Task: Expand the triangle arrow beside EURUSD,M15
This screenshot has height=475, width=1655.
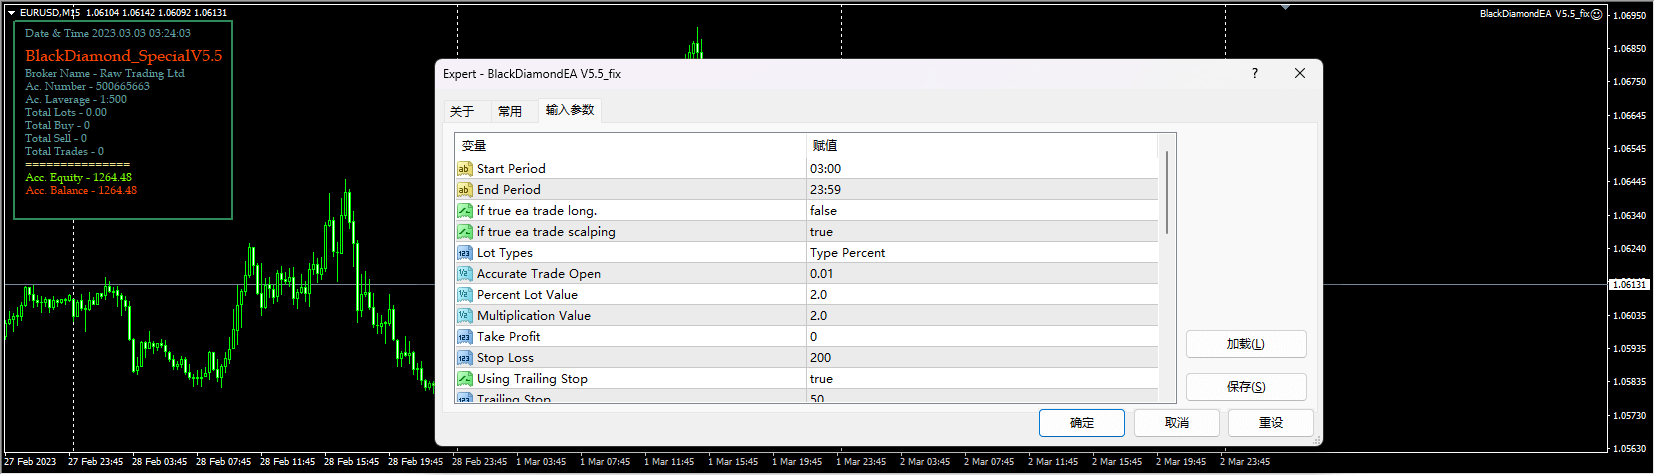Action: click(11, 13)
